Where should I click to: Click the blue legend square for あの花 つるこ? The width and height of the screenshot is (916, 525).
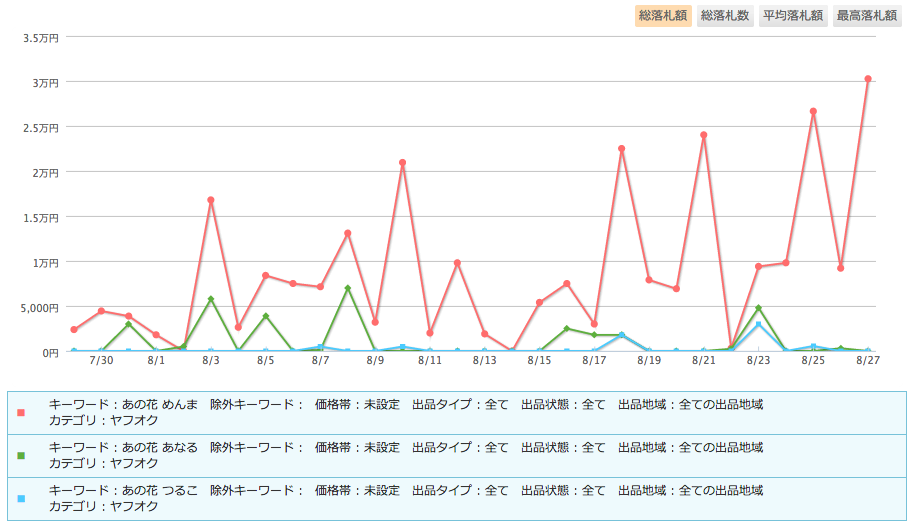point(21,498)
